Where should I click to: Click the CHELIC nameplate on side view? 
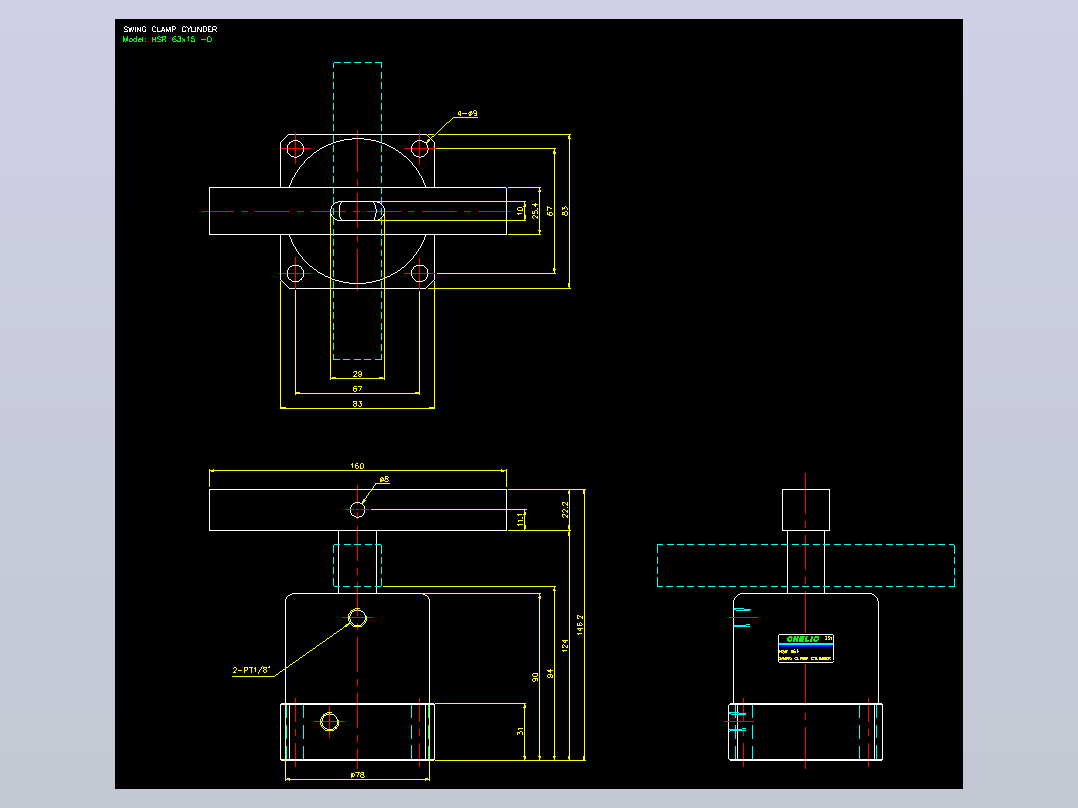(x=806, y=648)
